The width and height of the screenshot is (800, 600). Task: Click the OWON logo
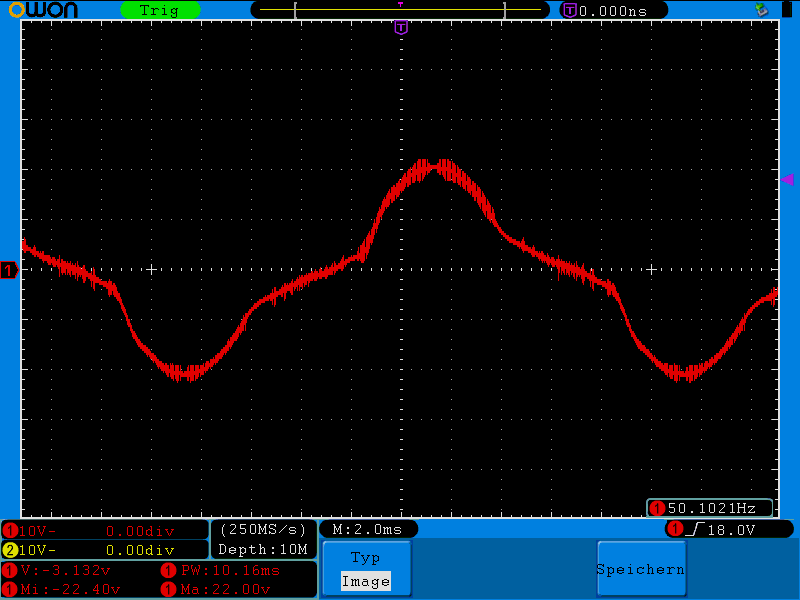(x=43, y=10)
